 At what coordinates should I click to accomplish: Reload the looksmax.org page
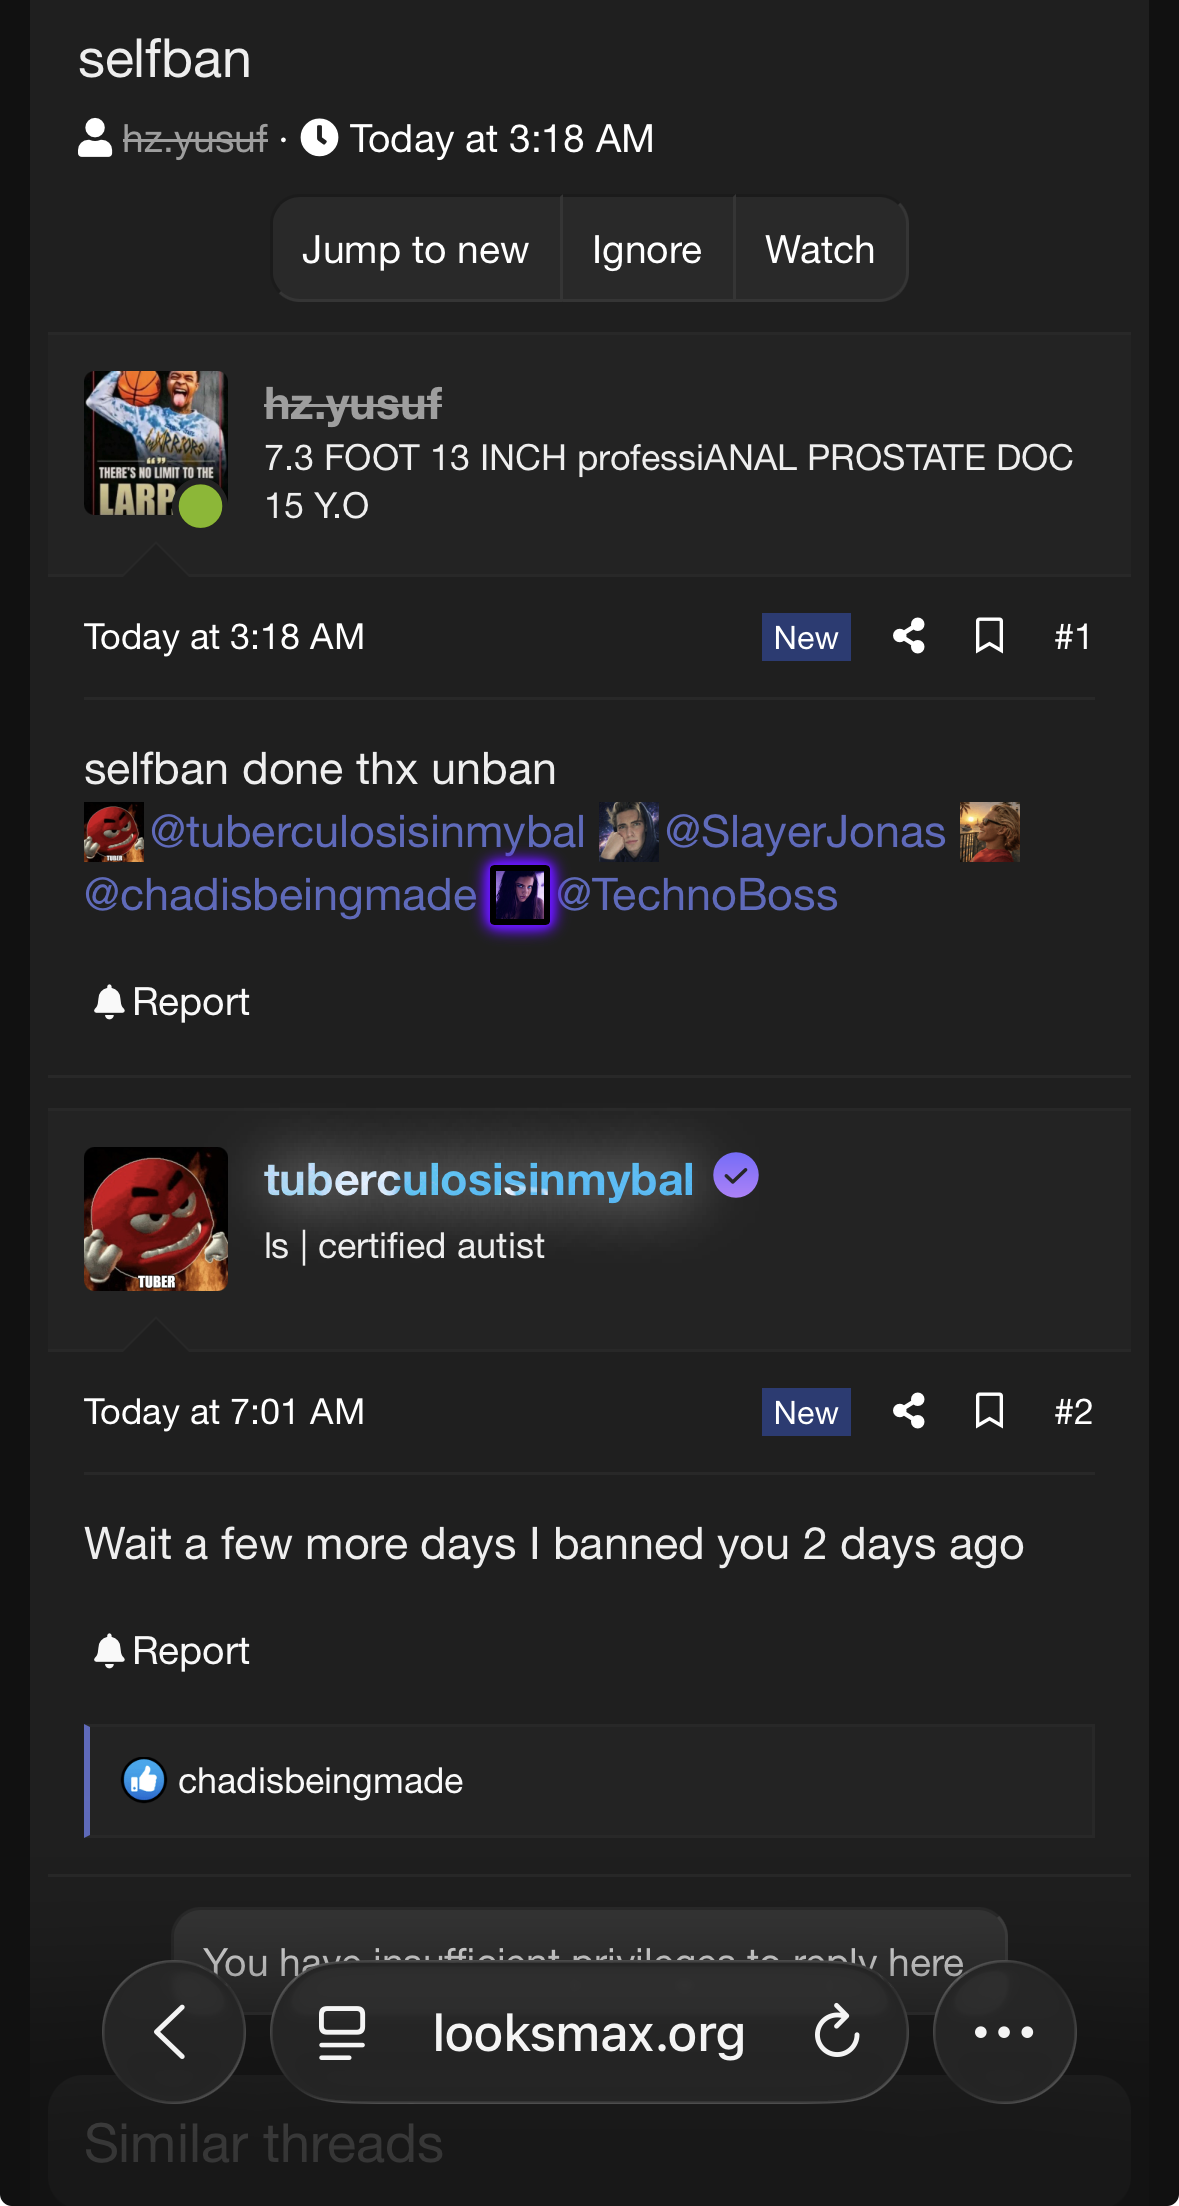click(x=837, y=2032)
